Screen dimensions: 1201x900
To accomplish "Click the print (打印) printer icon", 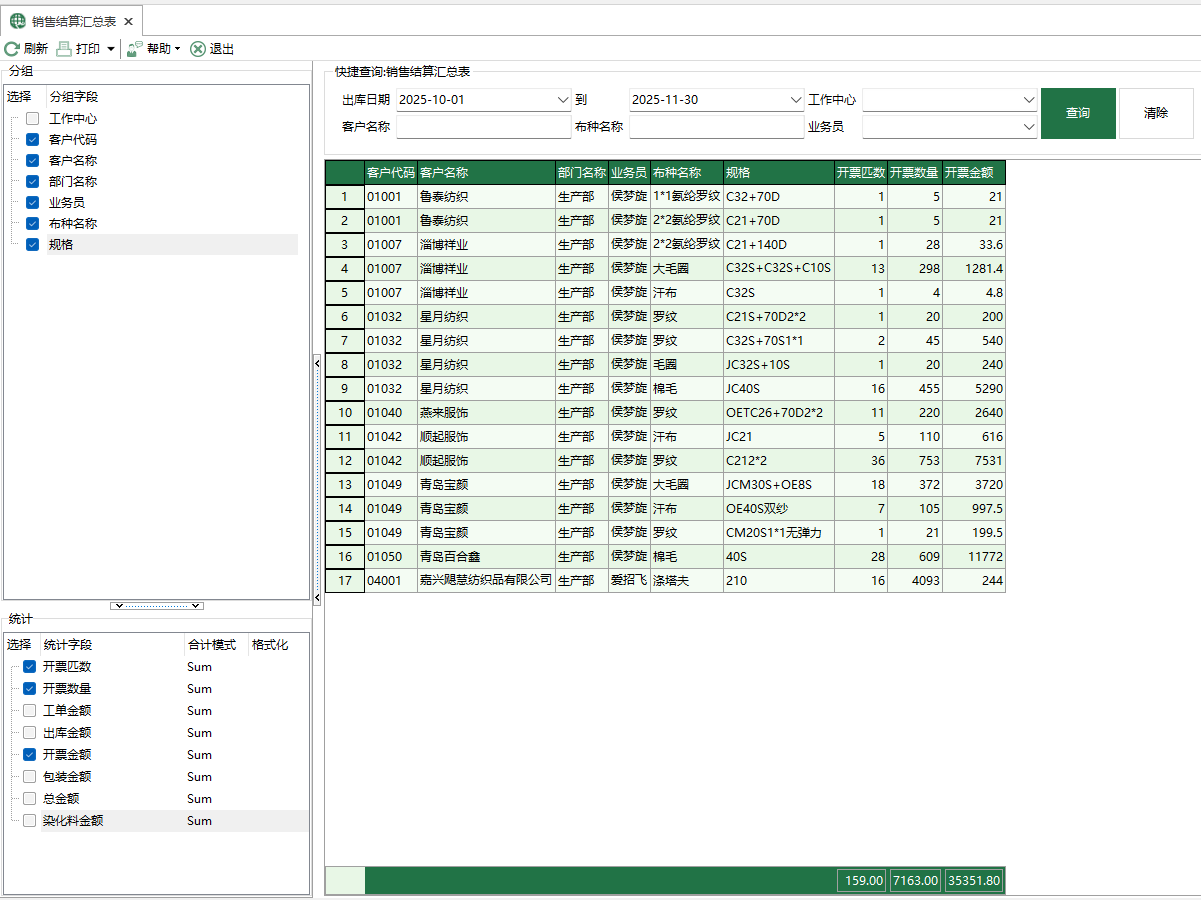I will click(64, 49).
